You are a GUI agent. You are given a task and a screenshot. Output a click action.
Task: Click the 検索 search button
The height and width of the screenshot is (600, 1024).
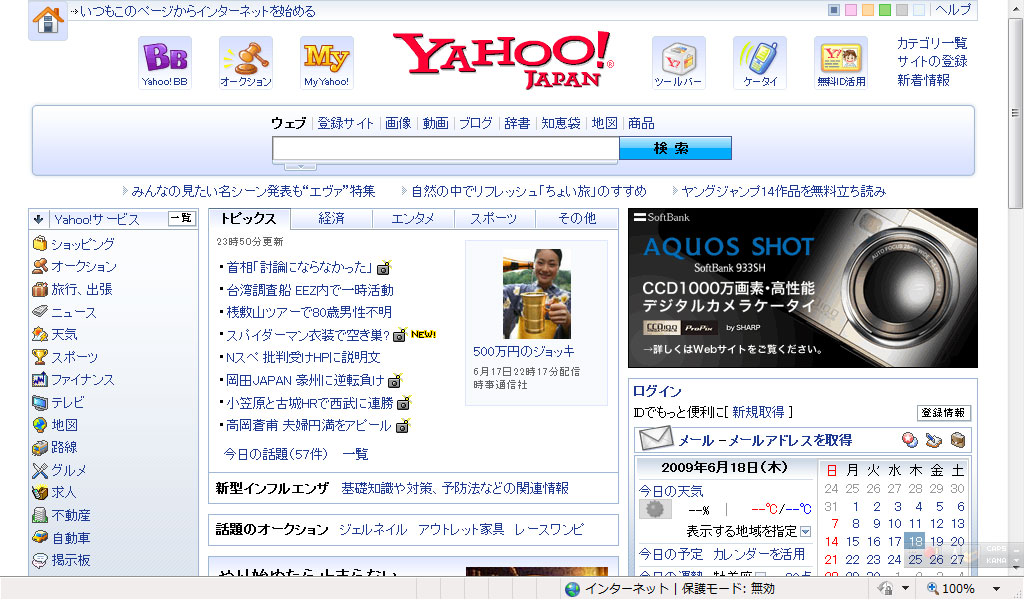675,148
